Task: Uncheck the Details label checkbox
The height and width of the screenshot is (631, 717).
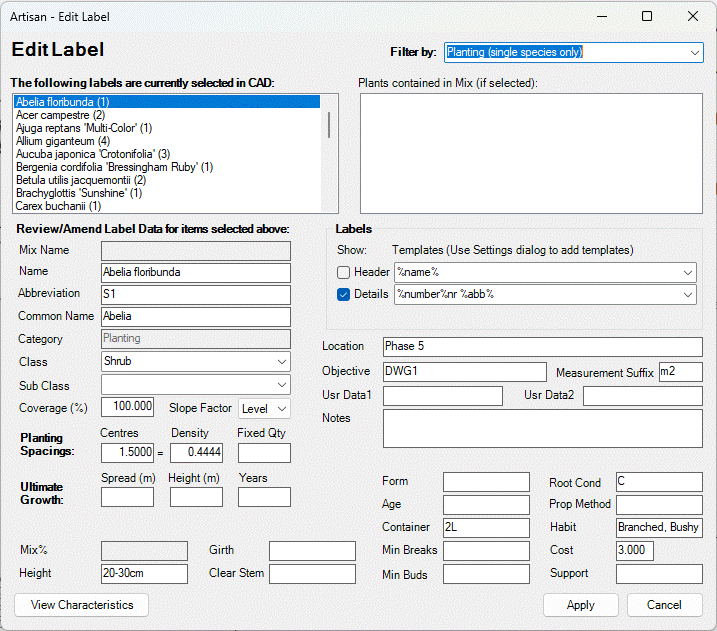Action: [x=344, y=294]
